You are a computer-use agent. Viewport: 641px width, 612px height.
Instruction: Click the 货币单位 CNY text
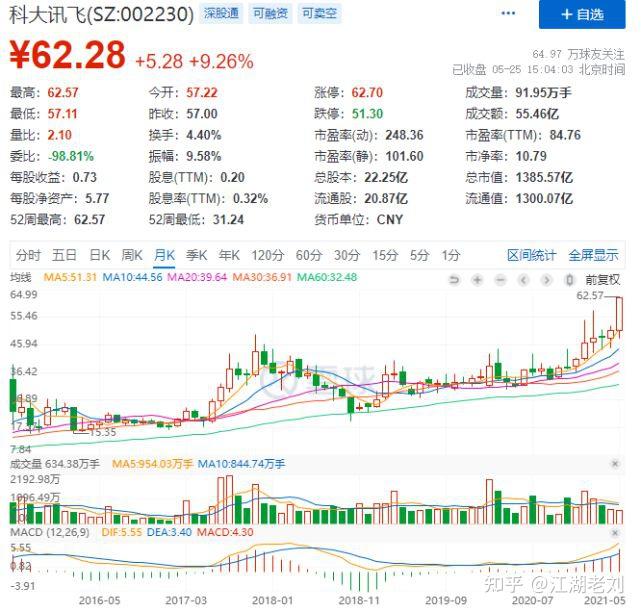pyautogui.click(x=359, y=220)
